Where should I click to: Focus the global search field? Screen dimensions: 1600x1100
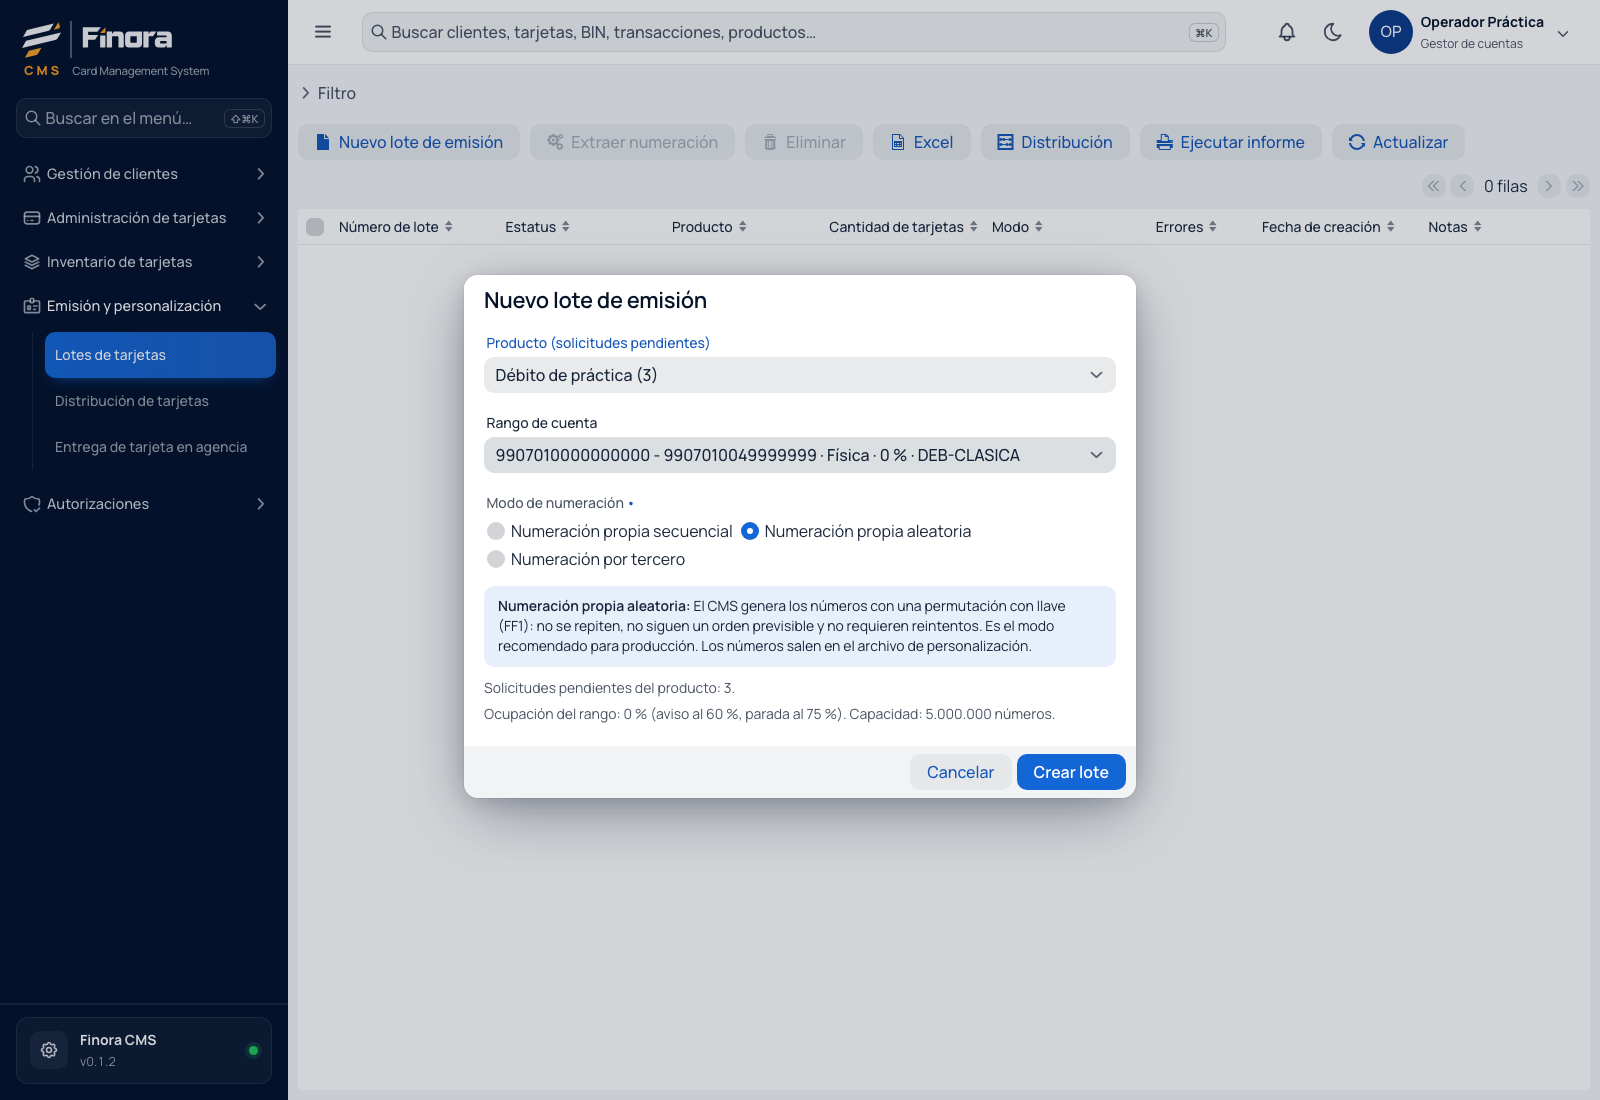coord(794,32)
